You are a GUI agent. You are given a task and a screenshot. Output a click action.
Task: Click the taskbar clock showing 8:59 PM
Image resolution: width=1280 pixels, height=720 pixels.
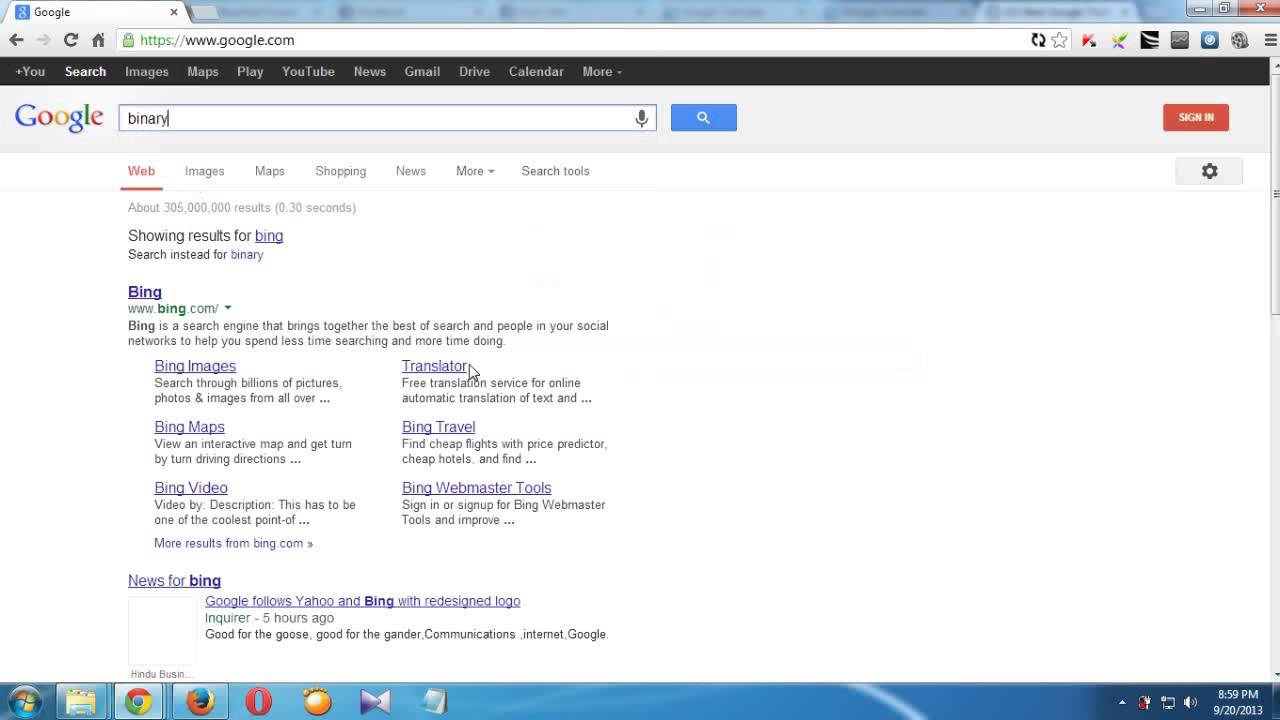(1238, 702)
